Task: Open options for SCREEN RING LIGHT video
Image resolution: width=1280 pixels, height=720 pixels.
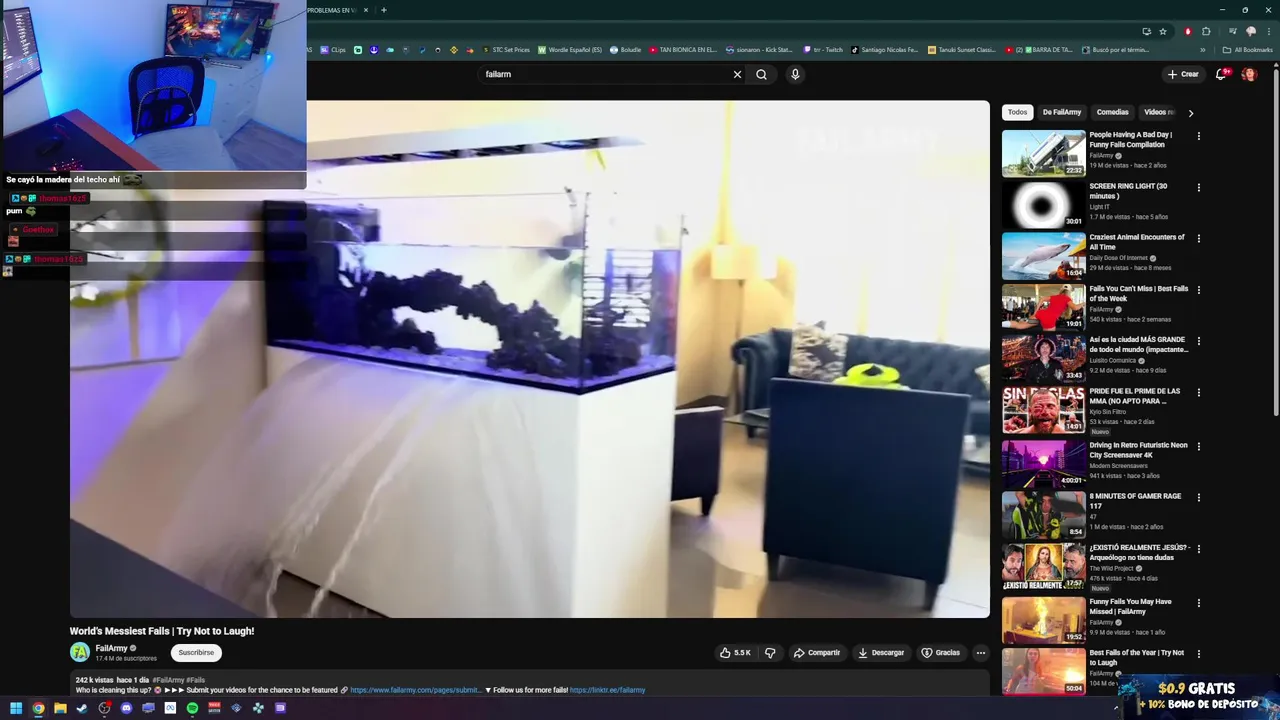Action: (x=1199, y=188)
